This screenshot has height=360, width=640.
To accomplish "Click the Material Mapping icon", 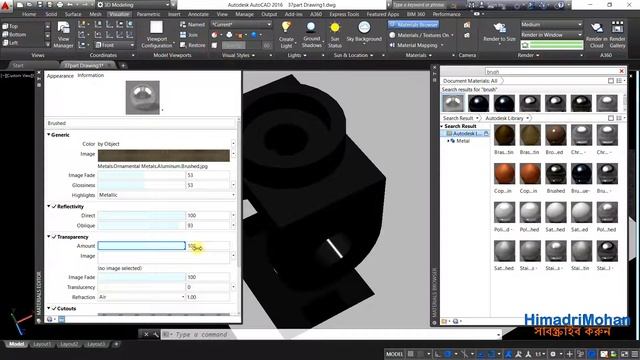I will 392,45.
